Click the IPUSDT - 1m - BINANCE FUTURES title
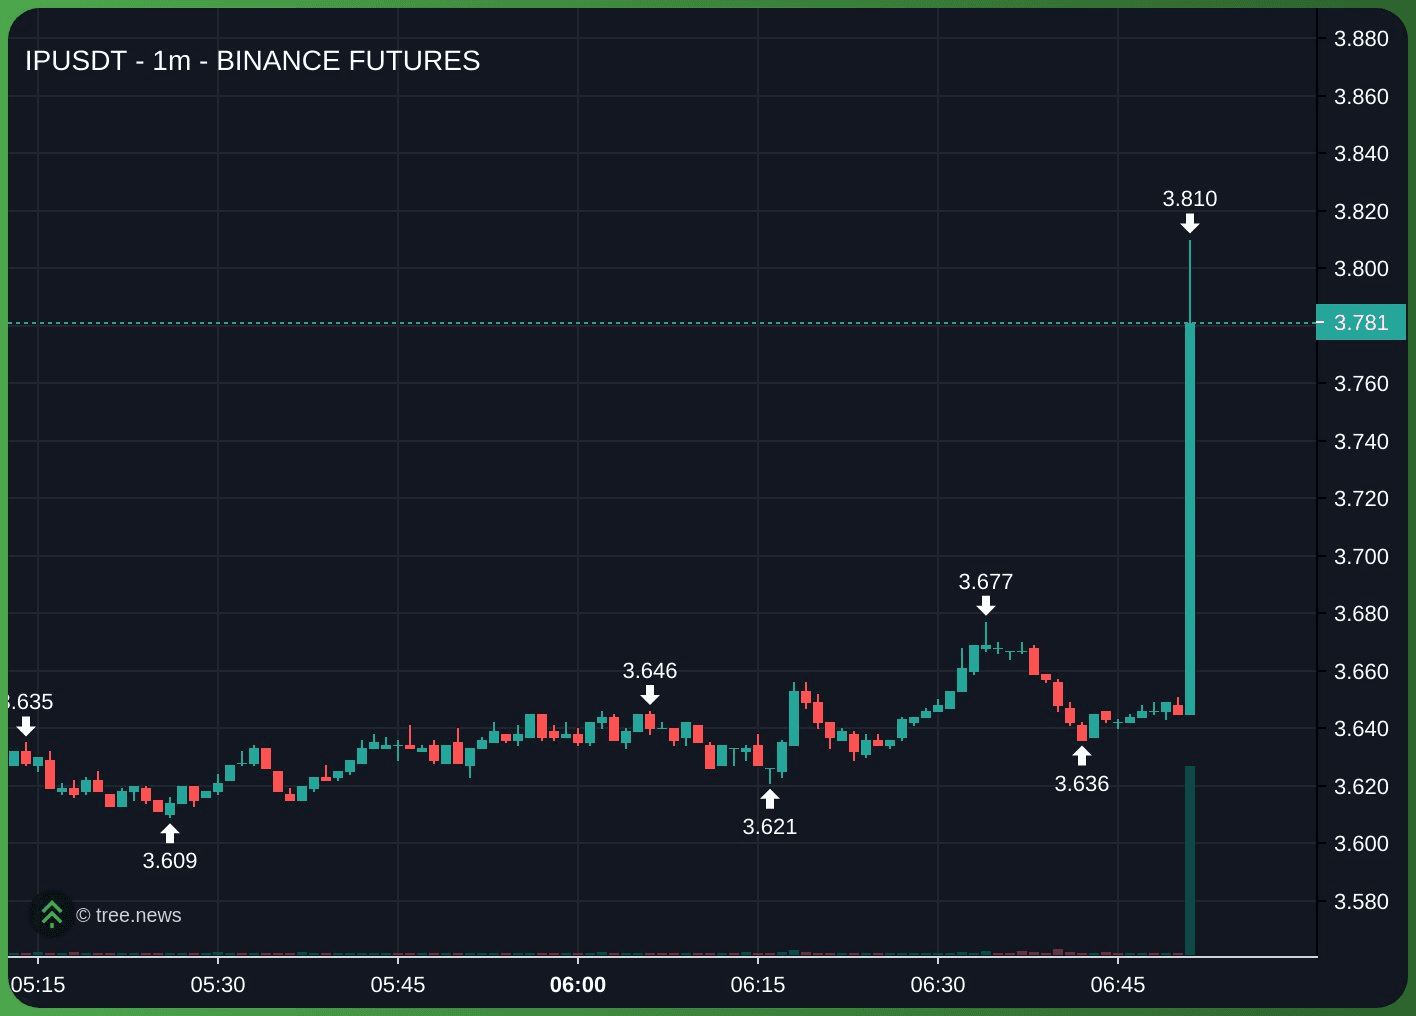Viewport: 1416px width, 1016px height. coord(253,61)
